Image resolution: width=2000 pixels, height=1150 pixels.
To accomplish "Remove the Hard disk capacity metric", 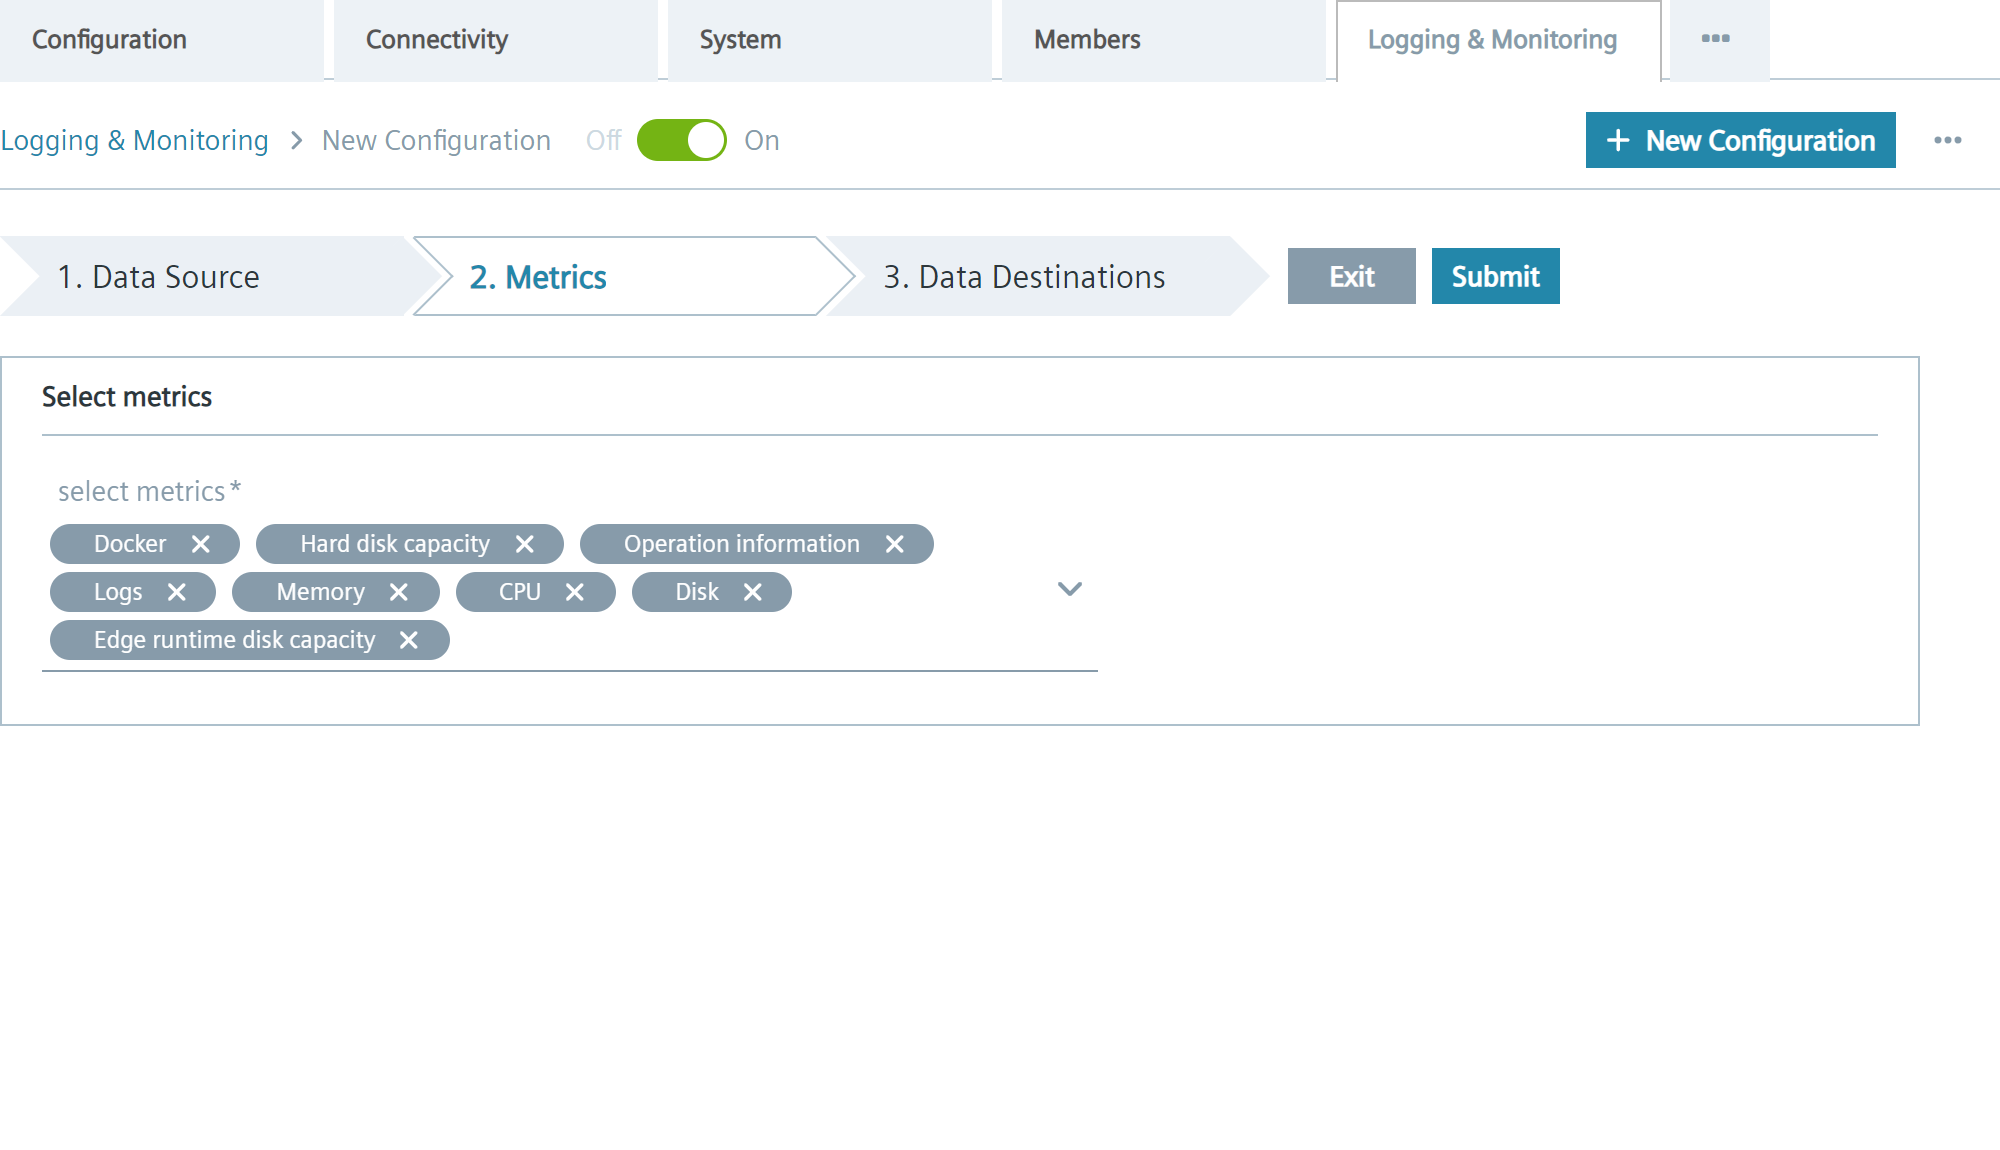I will (525, 544).
